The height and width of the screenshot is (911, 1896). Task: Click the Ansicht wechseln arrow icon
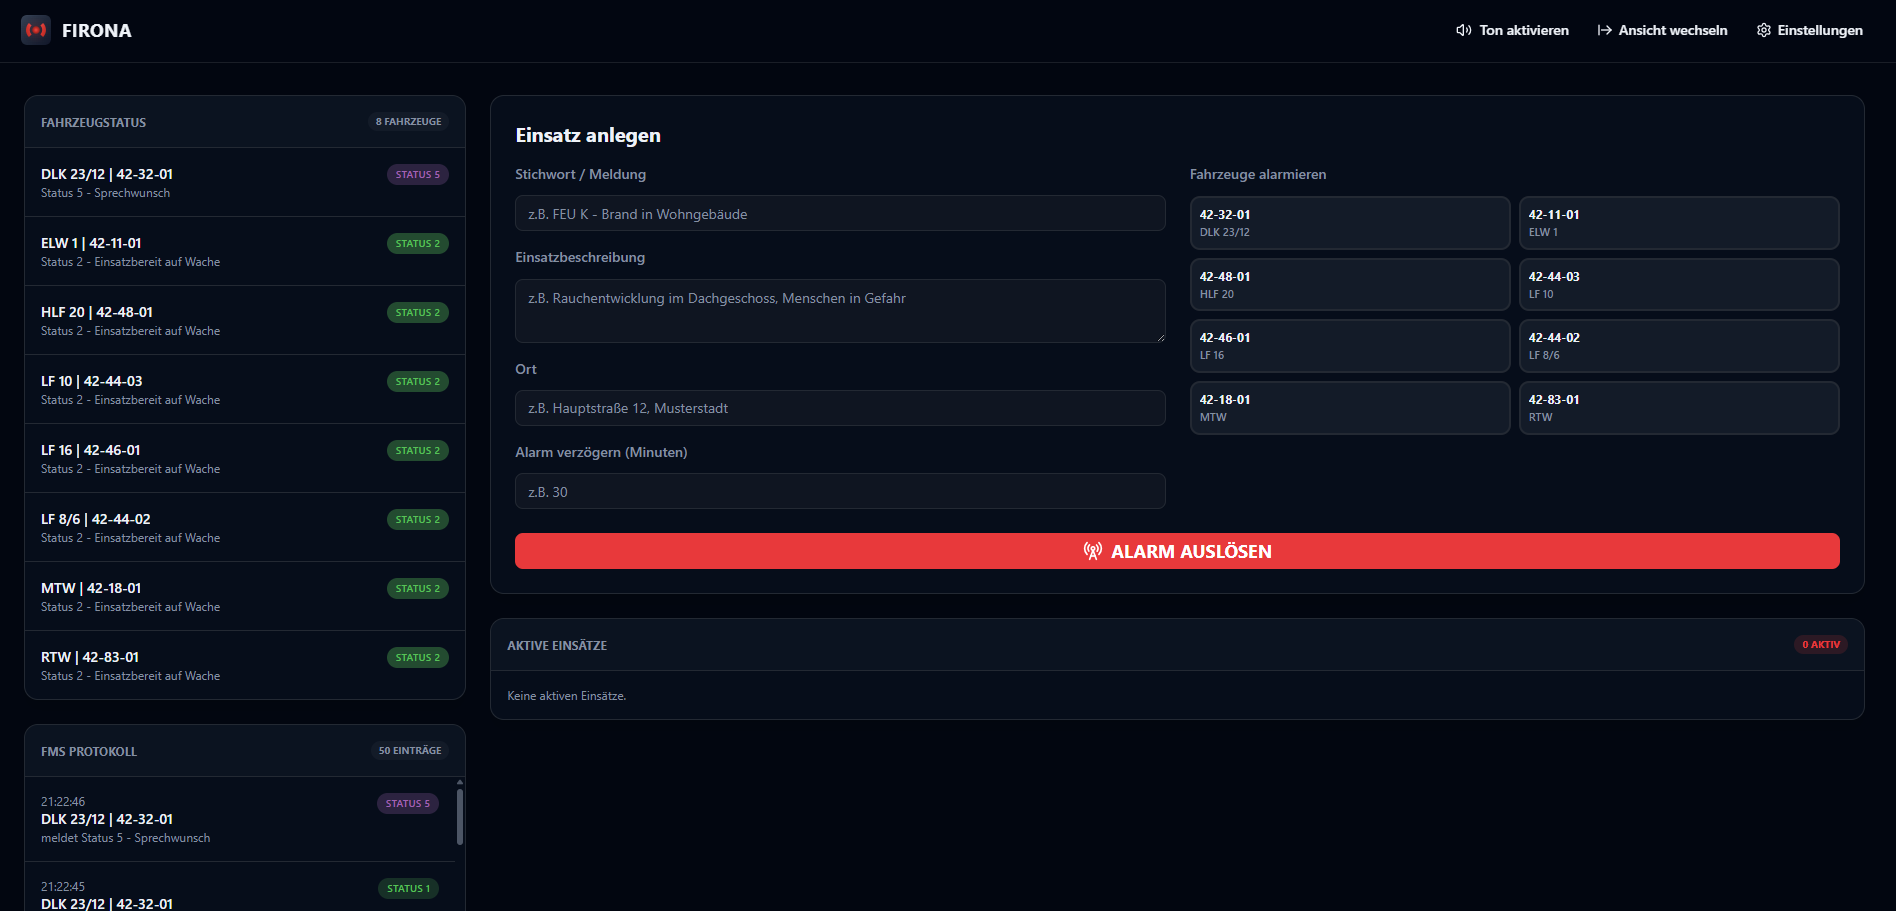point(1604,30)
